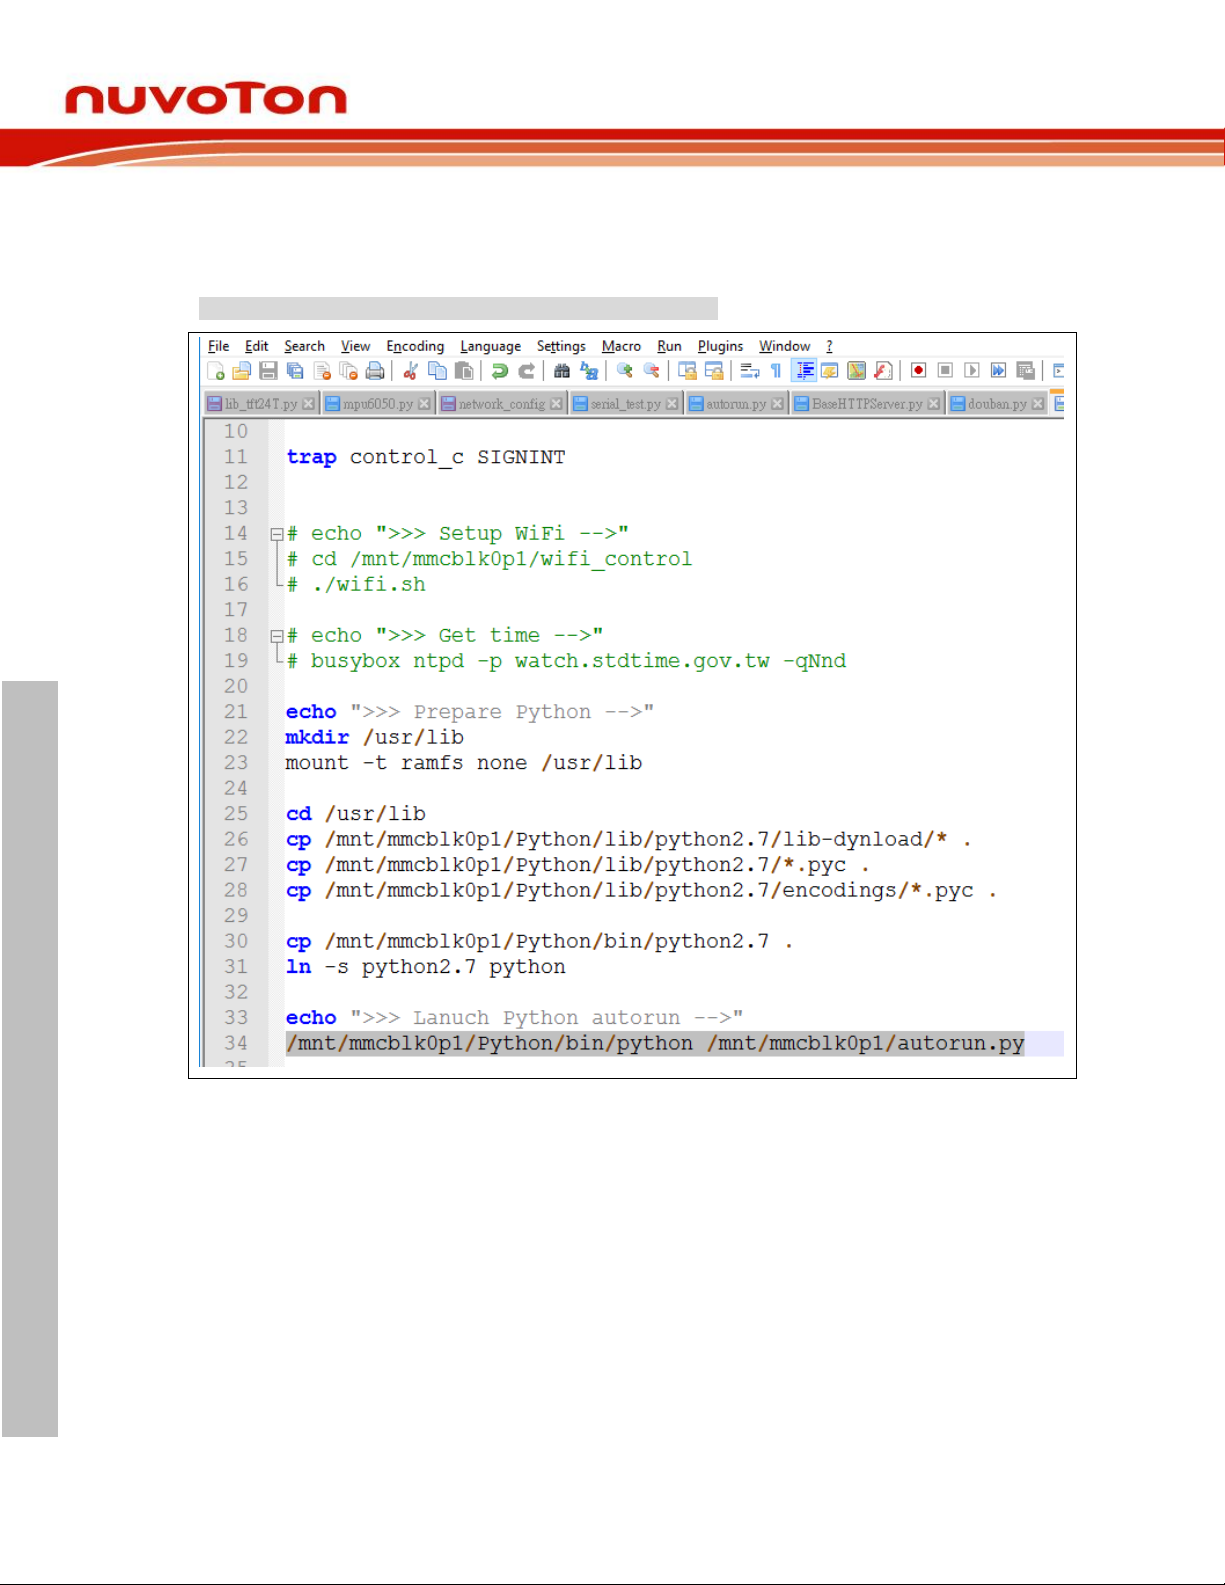
Task: Switch to the douban.py tab
Action: (x=997, y=404)
